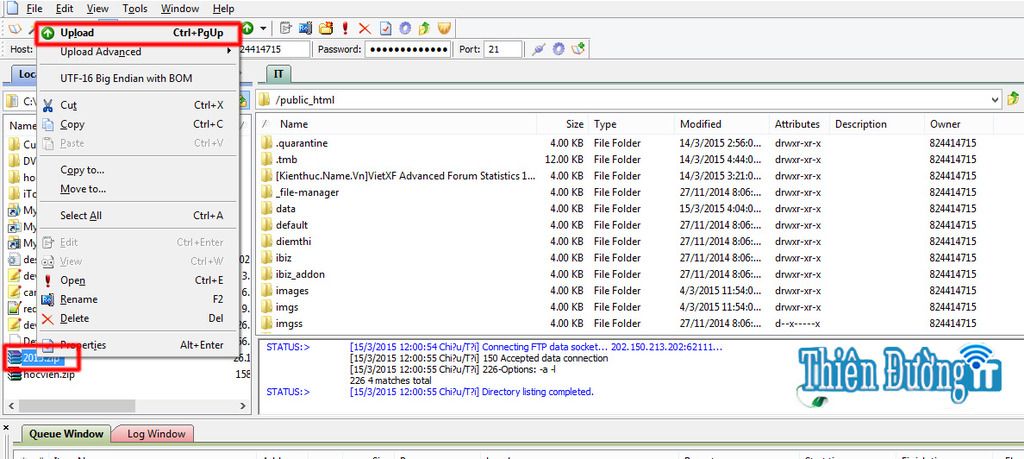Select the IT remote connection tab

pyautogui.click(x=279, y=75)
